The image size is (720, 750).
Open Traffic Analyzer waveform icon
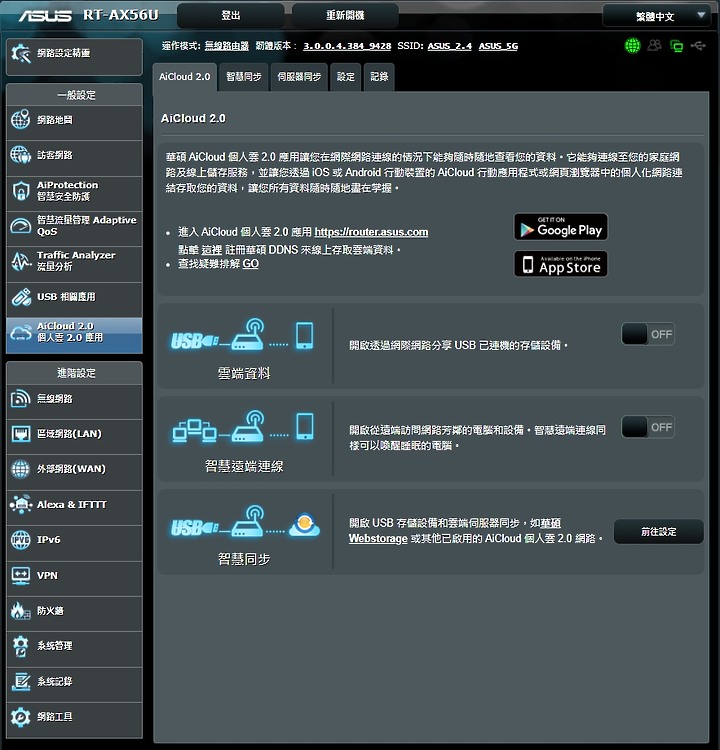[21, 261]
